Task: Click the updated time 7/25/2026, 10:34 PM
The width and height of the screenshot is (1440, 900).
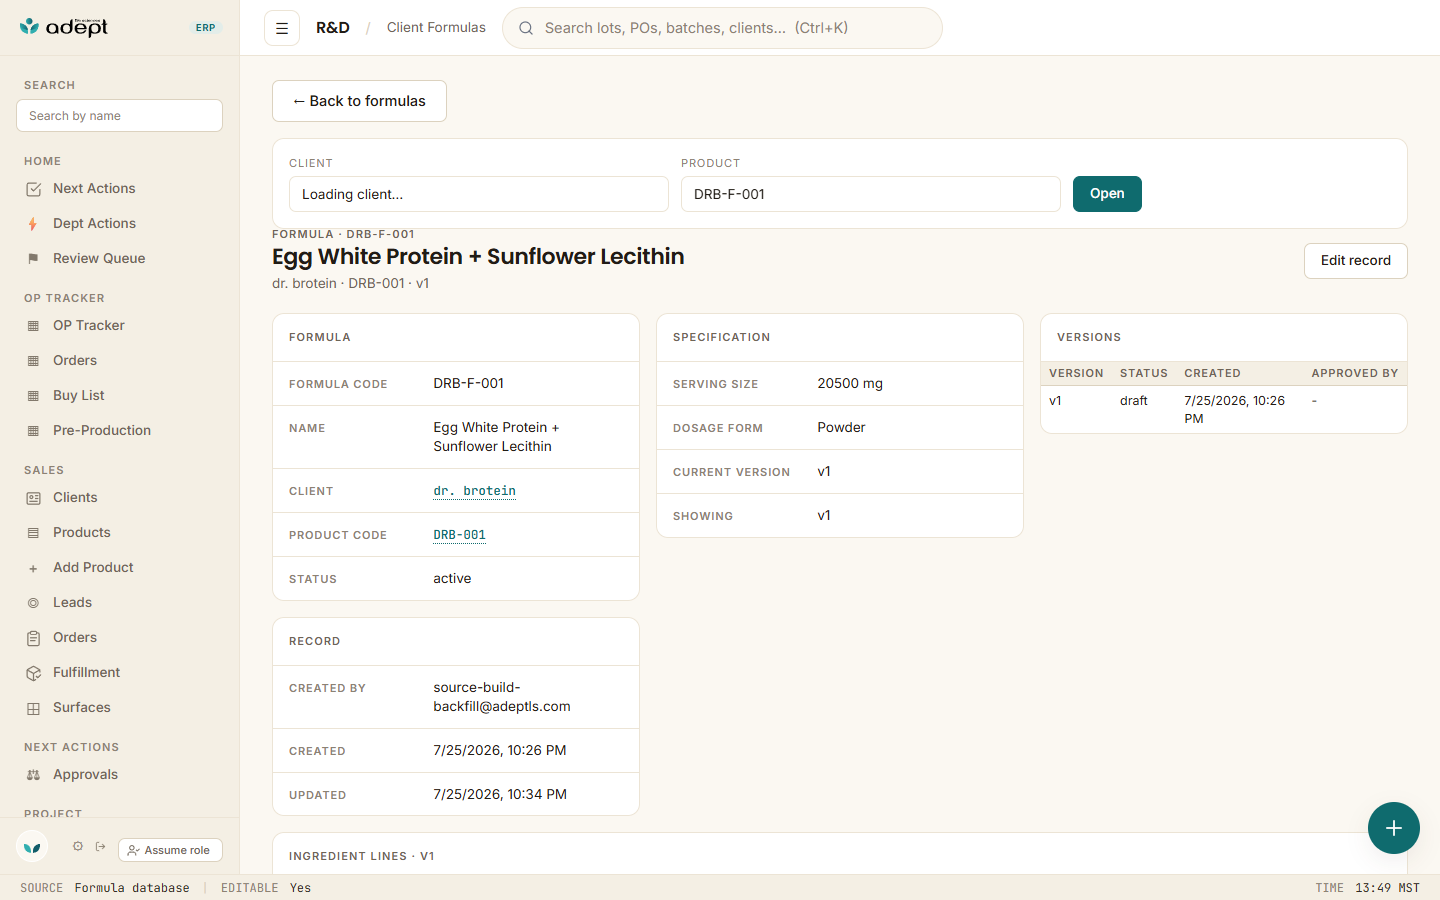Action: point(500,795)
